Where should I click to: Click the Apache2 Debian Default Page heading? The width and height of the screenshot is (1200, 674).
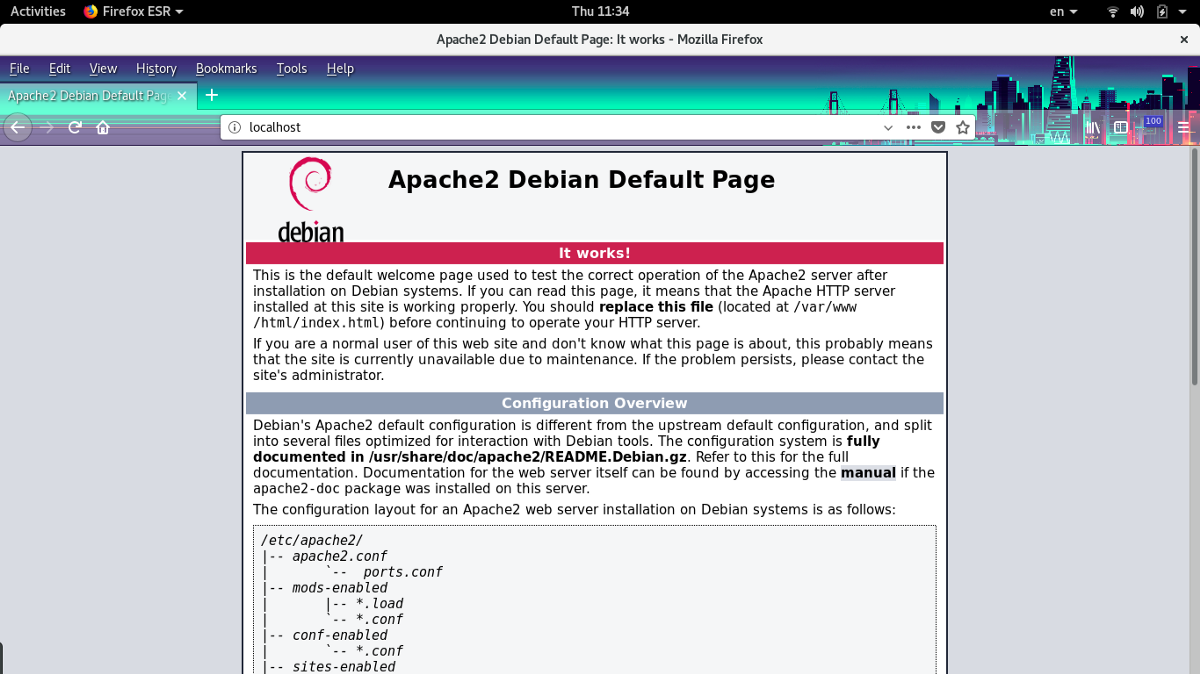[x=581, y=180]
